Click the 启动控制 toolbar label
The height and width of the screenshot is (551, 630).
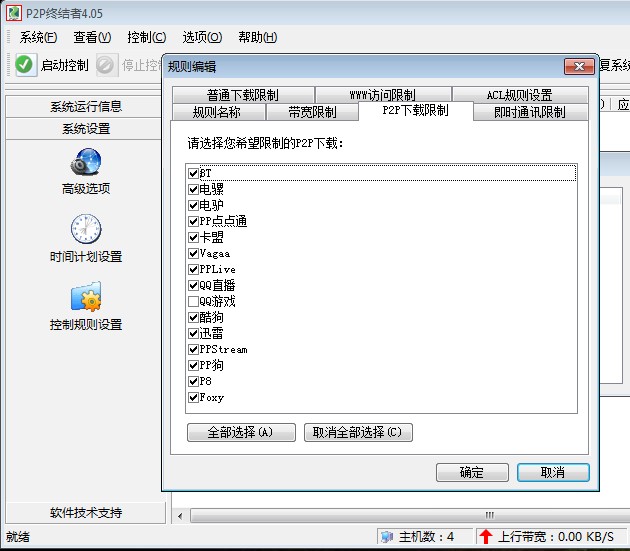point(64,65)
